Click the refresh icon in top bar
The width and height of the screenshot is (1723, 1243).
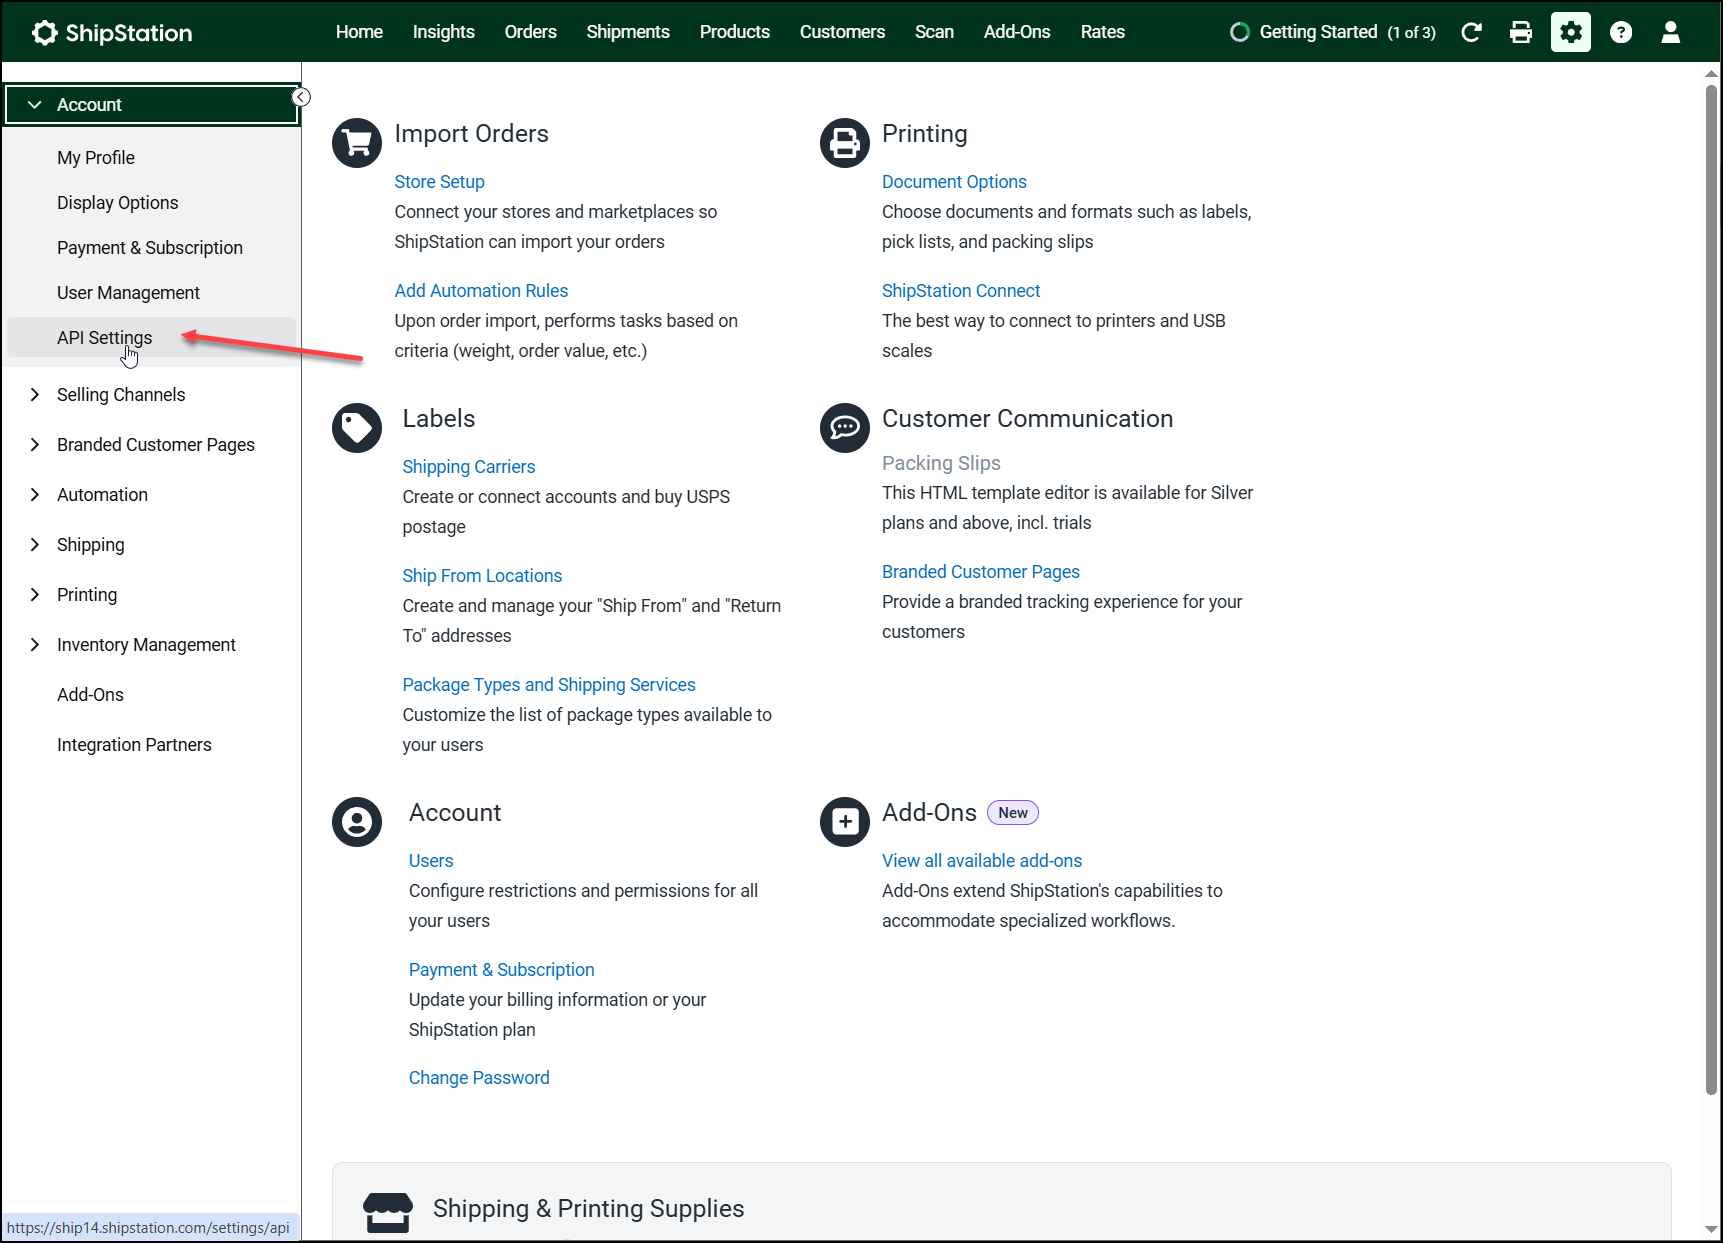[x=1471, y=32]
